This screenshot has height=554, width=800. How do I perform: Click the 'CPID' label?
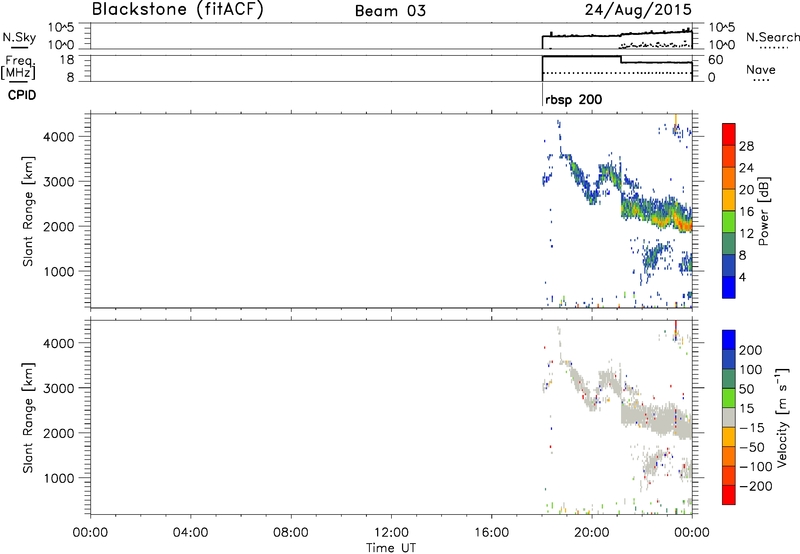22,95
